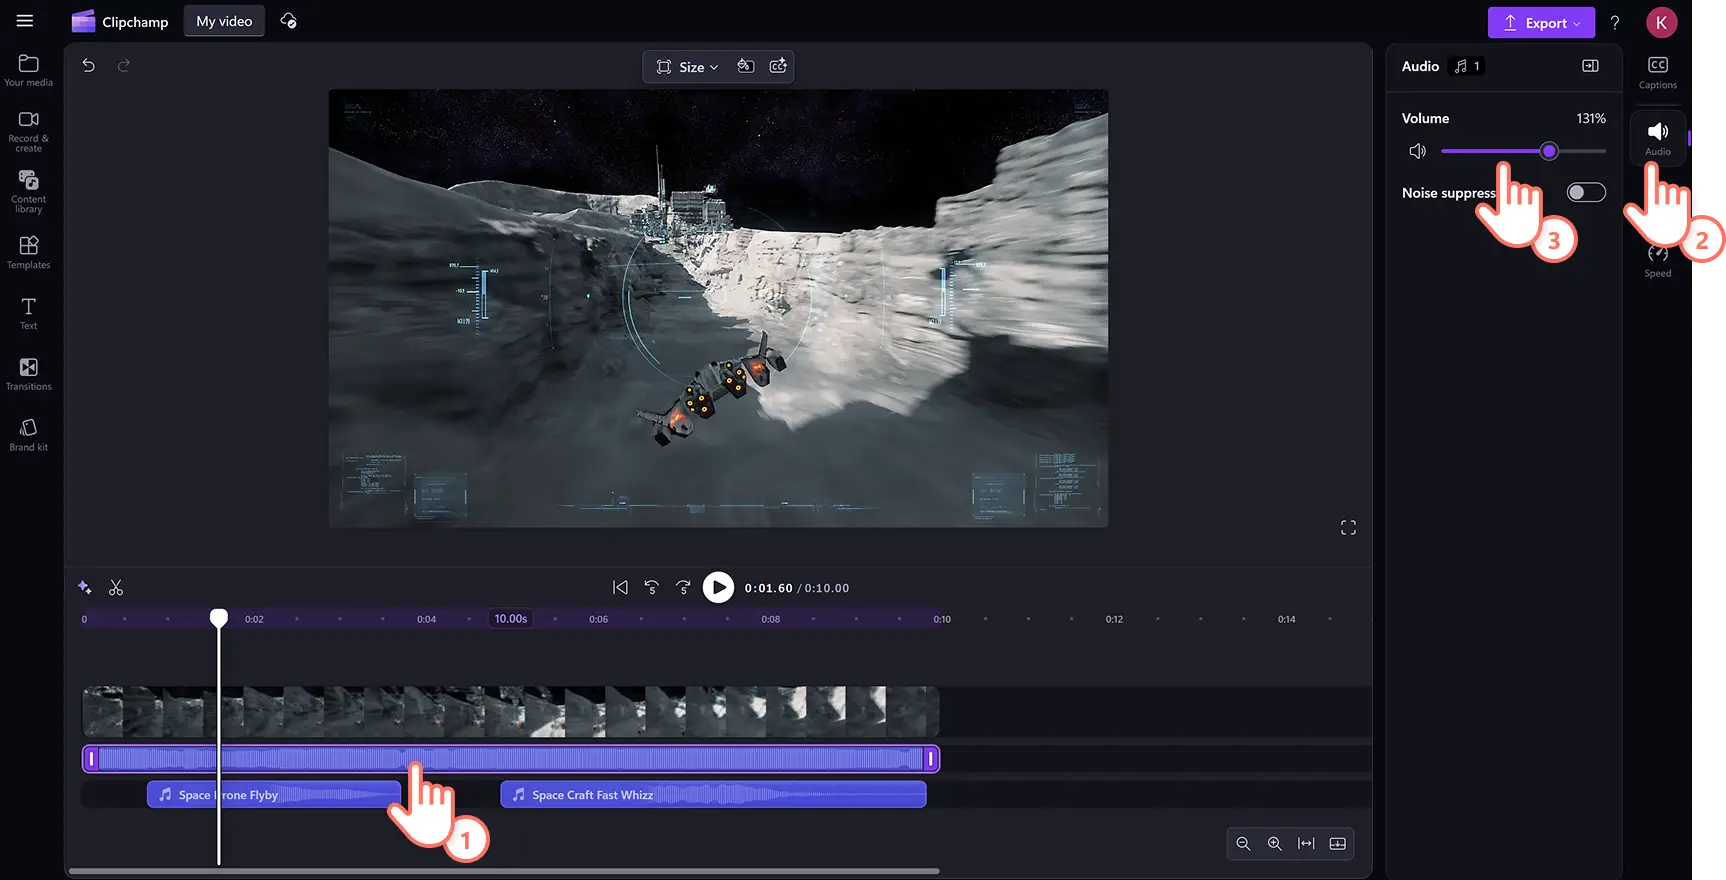Rename the My video title

(x=224, y=21)
